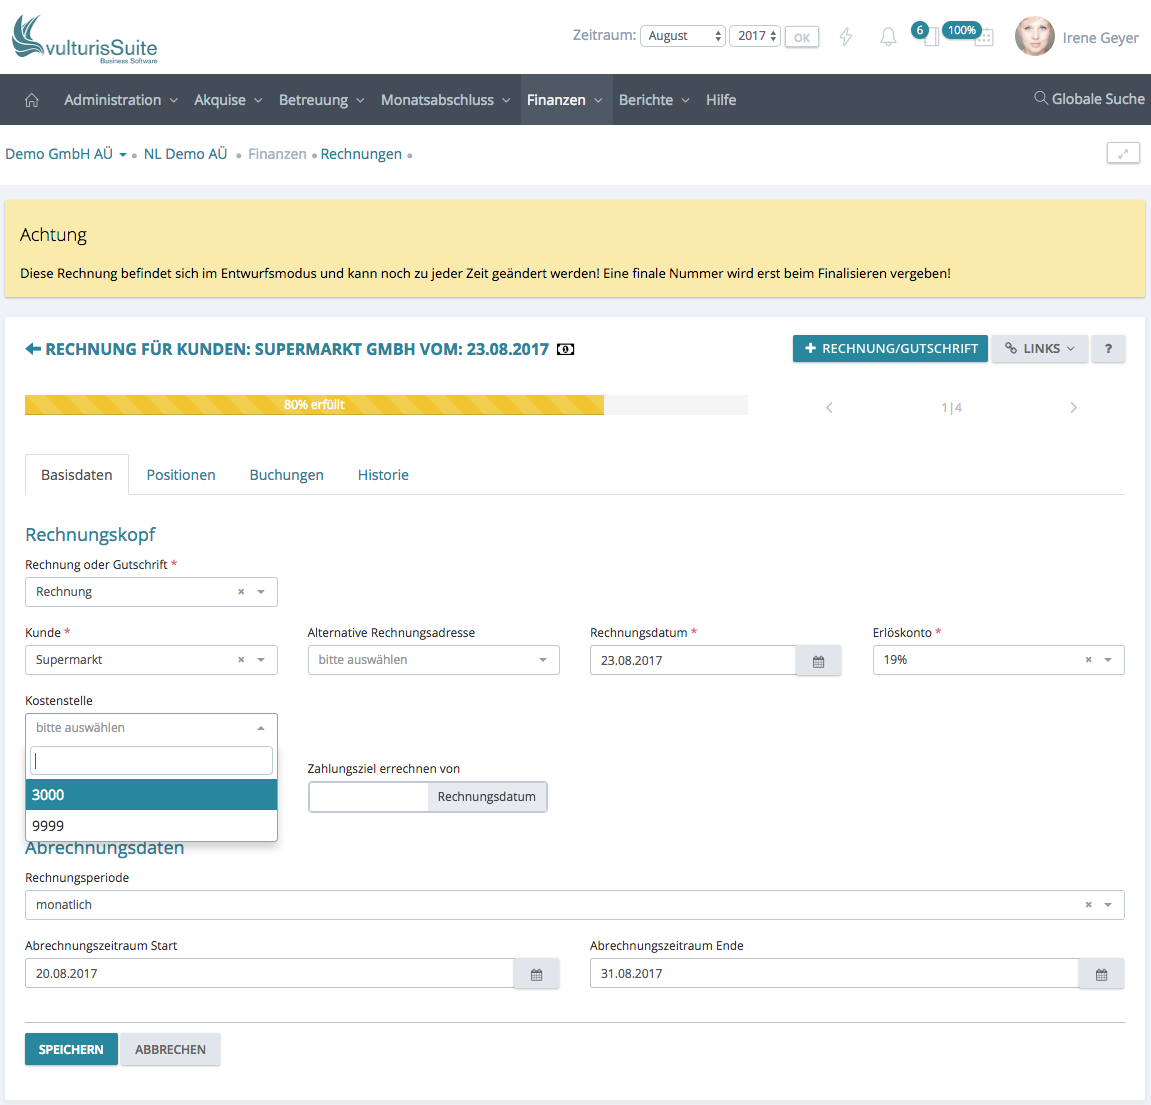The height and width of the screenshot is (1105, 1151).
Task: Click the back arrow beside invoice title
Action: [33, 349]
